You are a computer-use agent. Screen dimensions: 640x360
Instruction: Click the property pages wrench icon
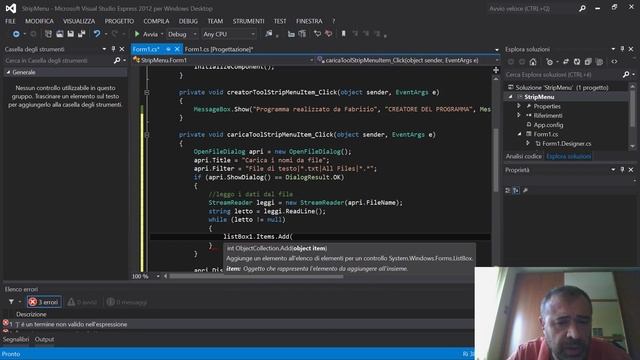point(525,191)
